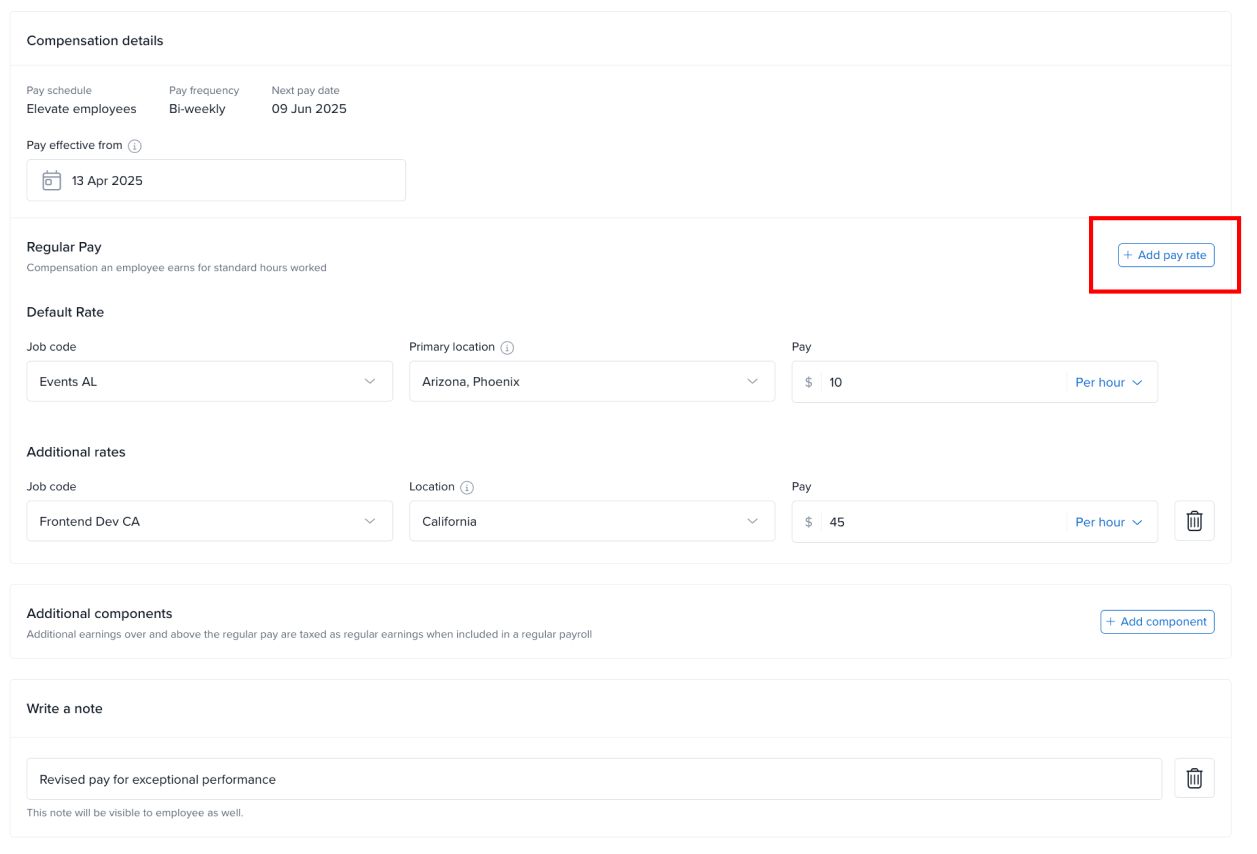Image resolution: width=1257 pixels, height=854 pixels.
Task: Expand the California location dropdown
Action: [591, 522]
